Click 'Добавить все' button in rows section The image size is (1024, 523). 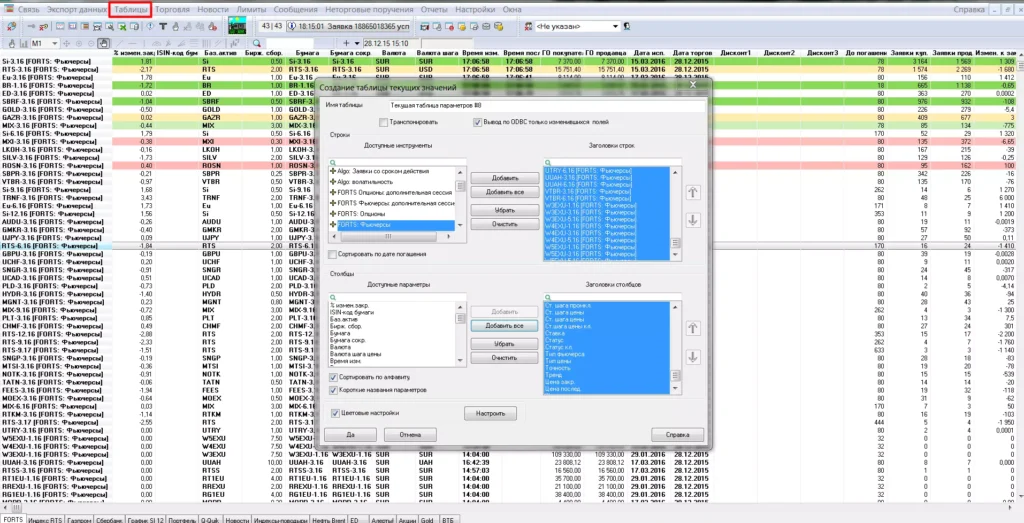(505, 192)
